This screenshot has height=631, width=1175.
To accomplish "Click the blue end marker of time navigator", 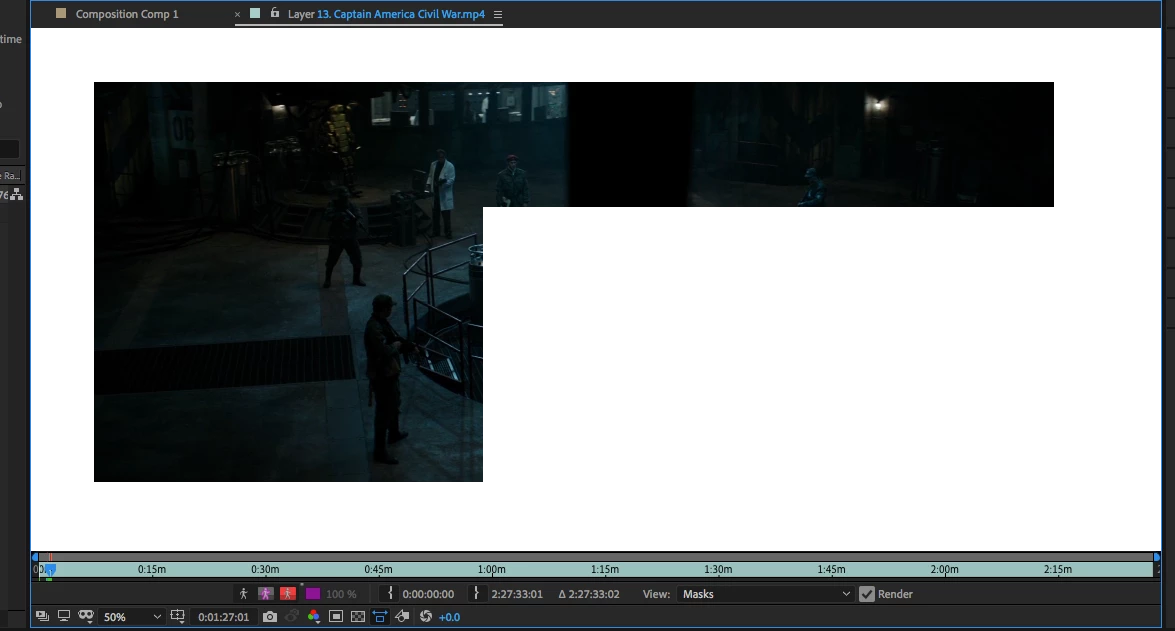I will 1156,557.
